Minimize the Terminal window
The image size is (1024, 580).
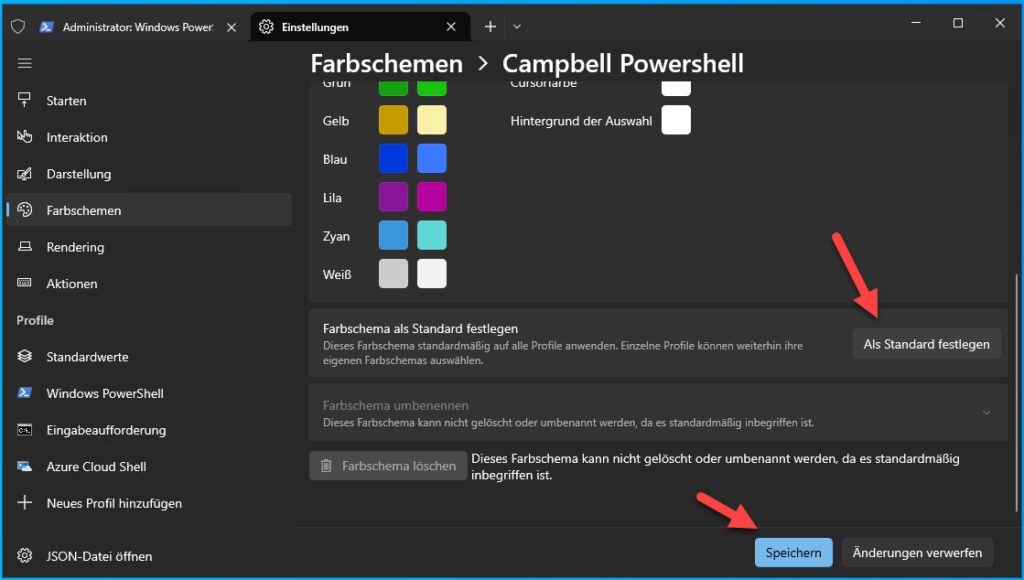[916, 23]
